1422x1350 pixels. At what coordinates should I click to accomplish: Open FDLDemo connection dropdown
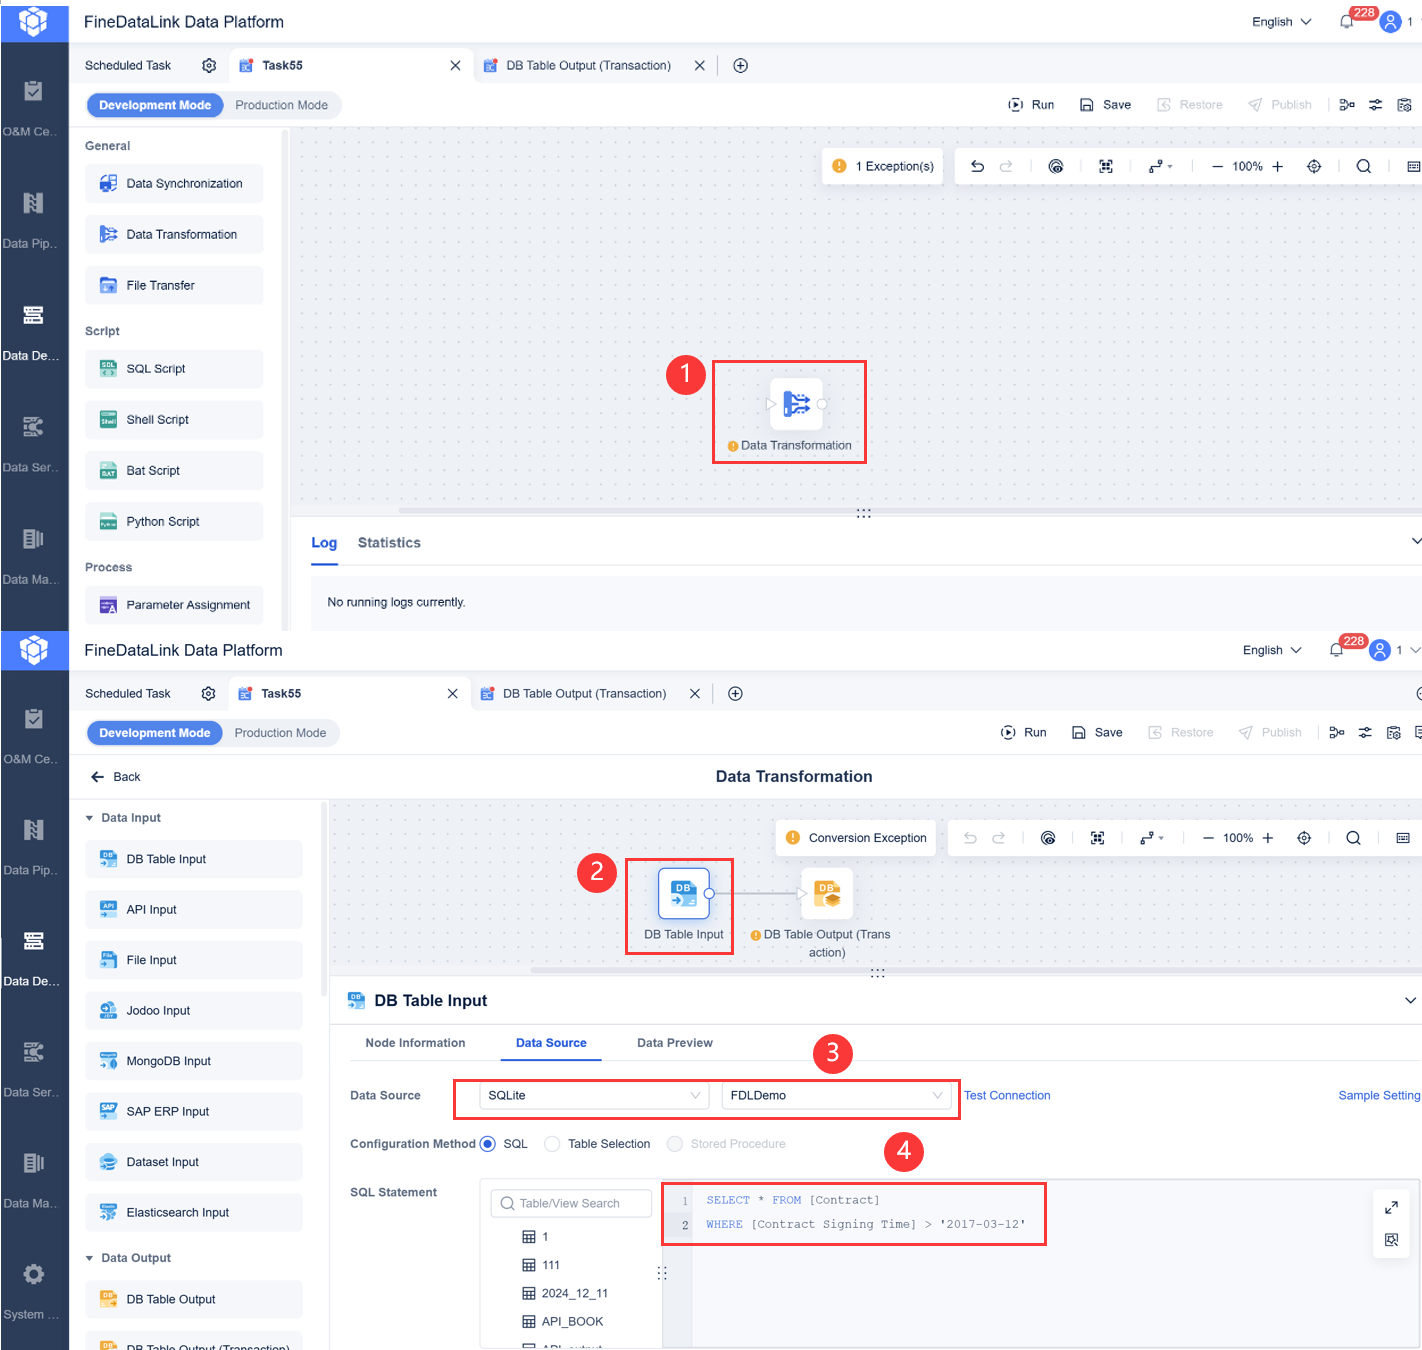836,1096
